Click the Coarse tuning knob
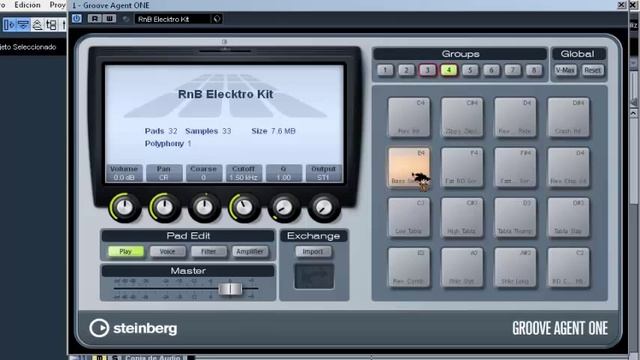Image resolution: width=640 pixels, height=360 pixels. [x=204, y=208]
